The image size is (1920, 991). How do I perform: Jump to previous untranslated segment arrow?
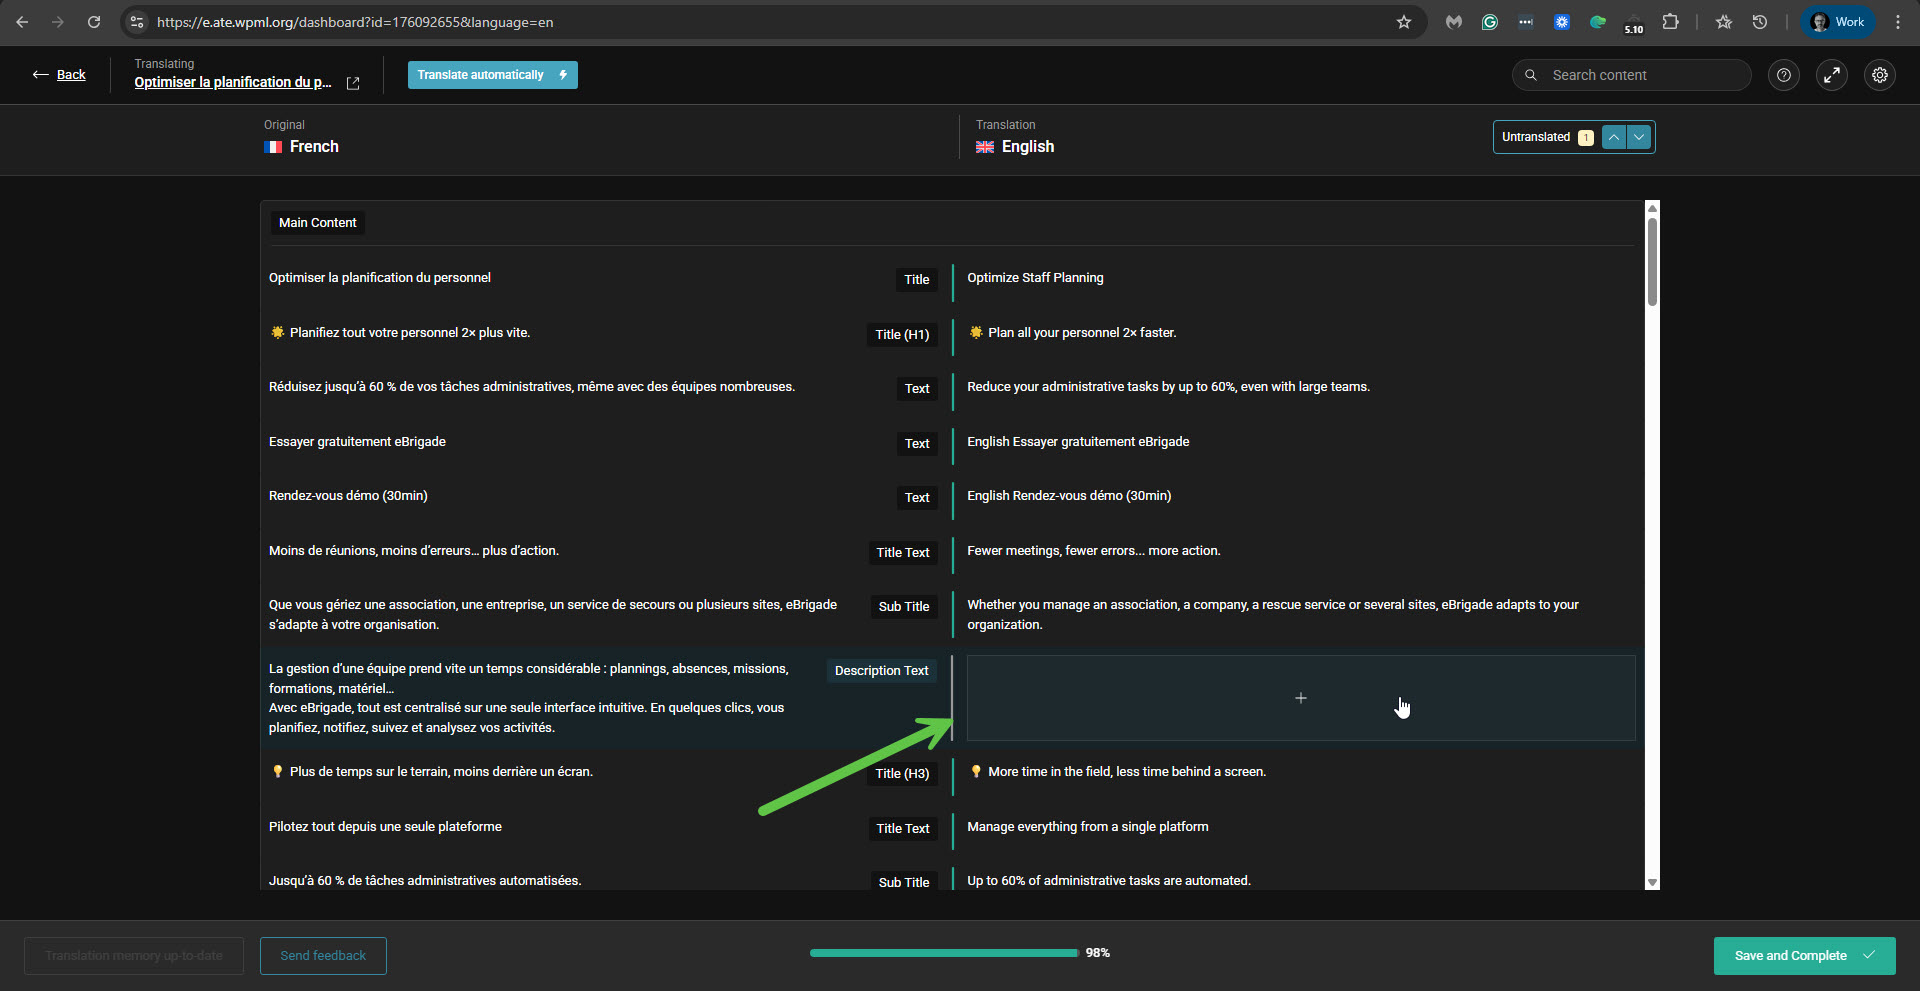point(1614,137)
